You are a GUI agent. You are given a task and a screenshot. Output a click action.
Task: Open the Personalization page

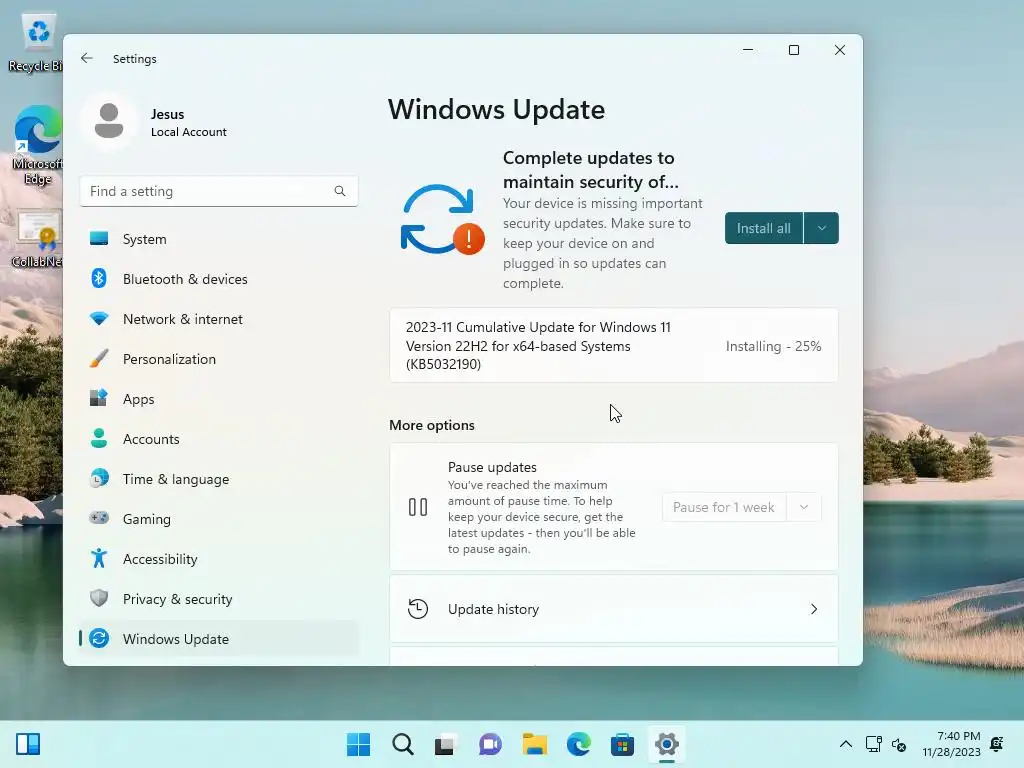tap(218, 359)
